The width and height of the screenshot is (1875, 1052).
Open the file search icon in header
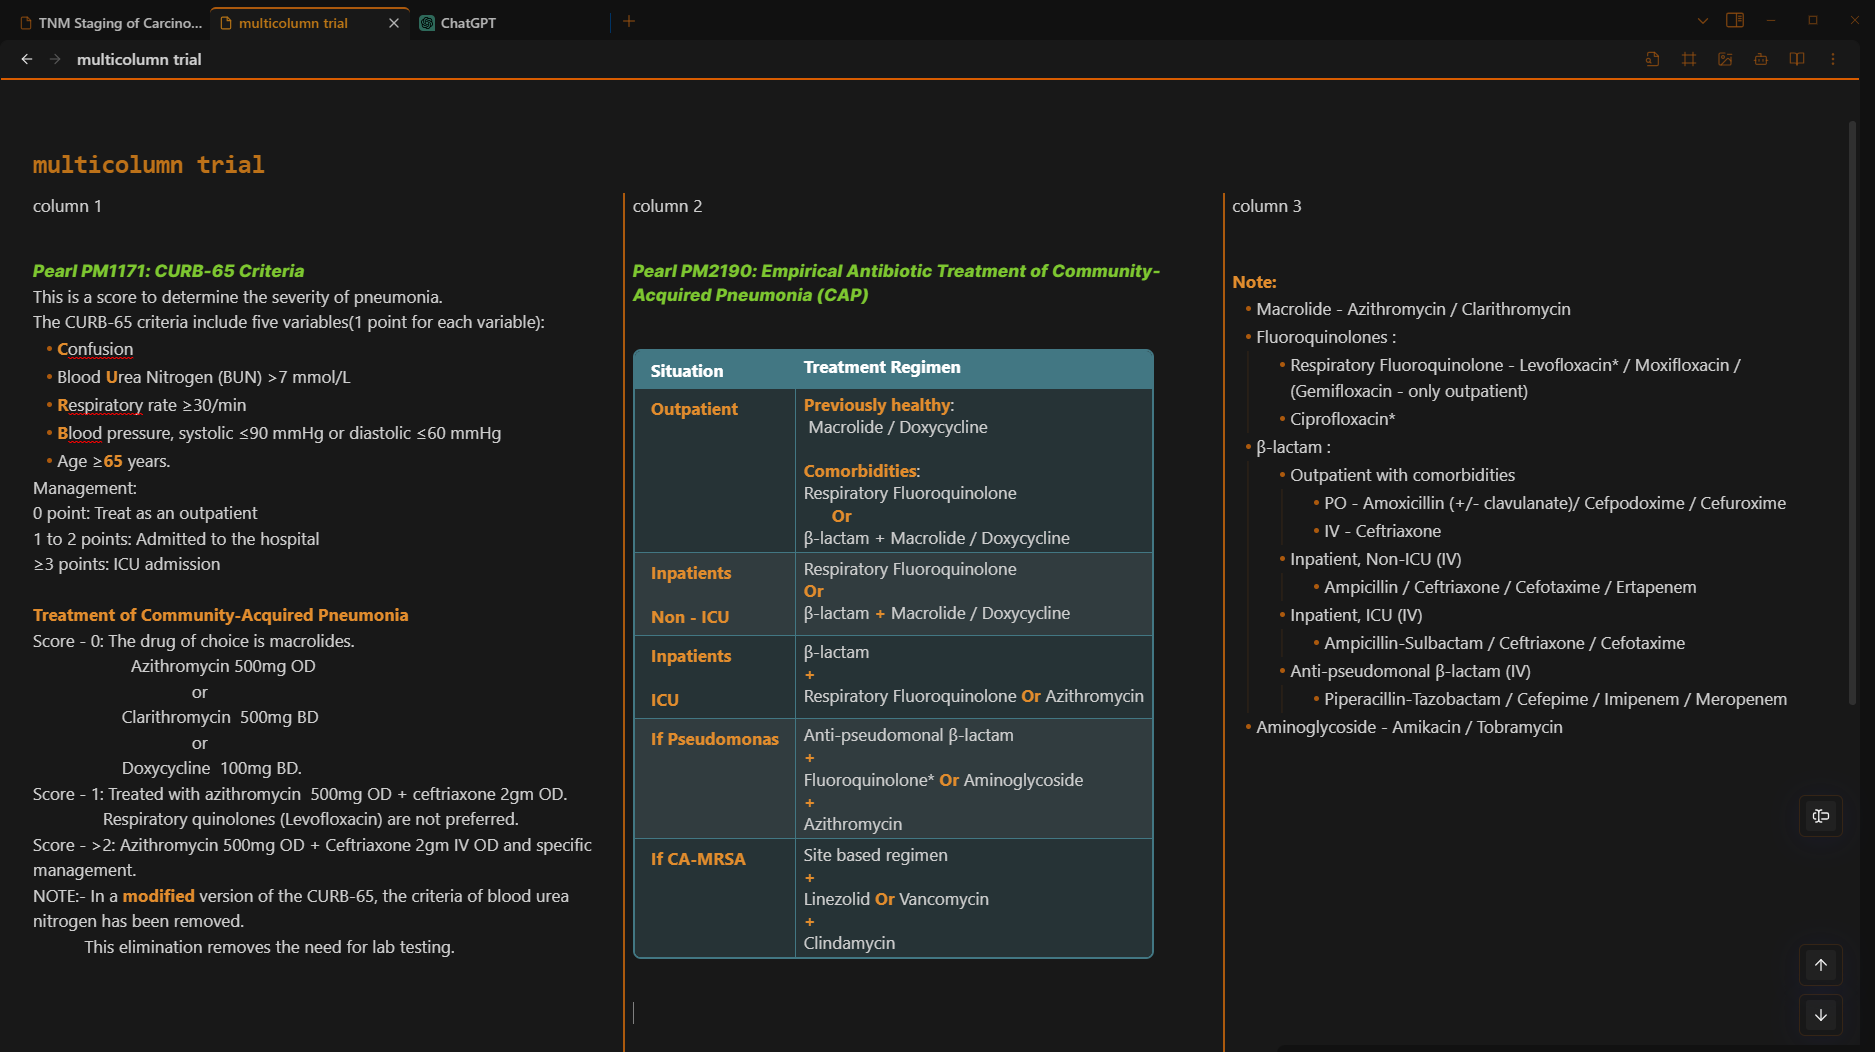[x=1652, y=59]
